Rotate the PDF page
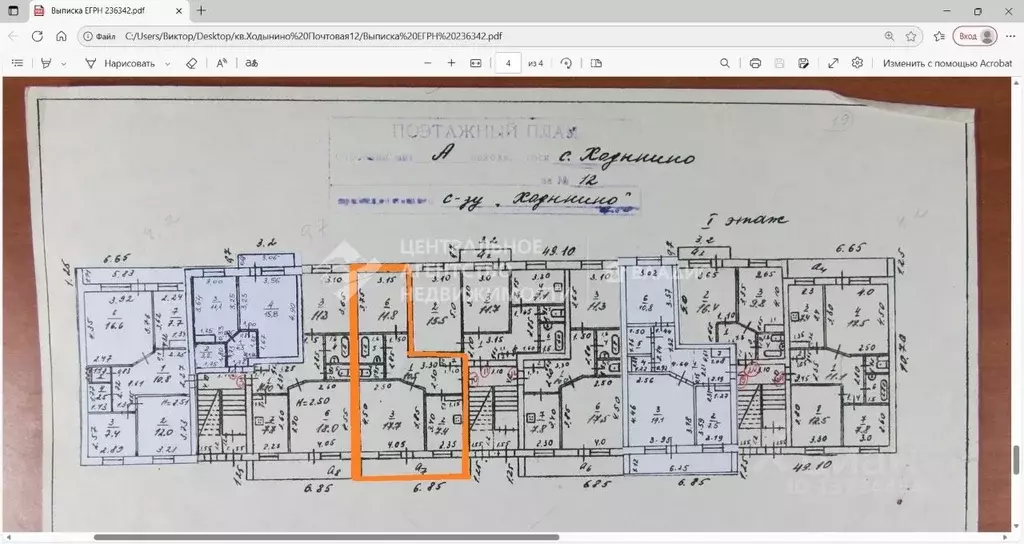This screenshot has width=1024, height=544. 566,63
